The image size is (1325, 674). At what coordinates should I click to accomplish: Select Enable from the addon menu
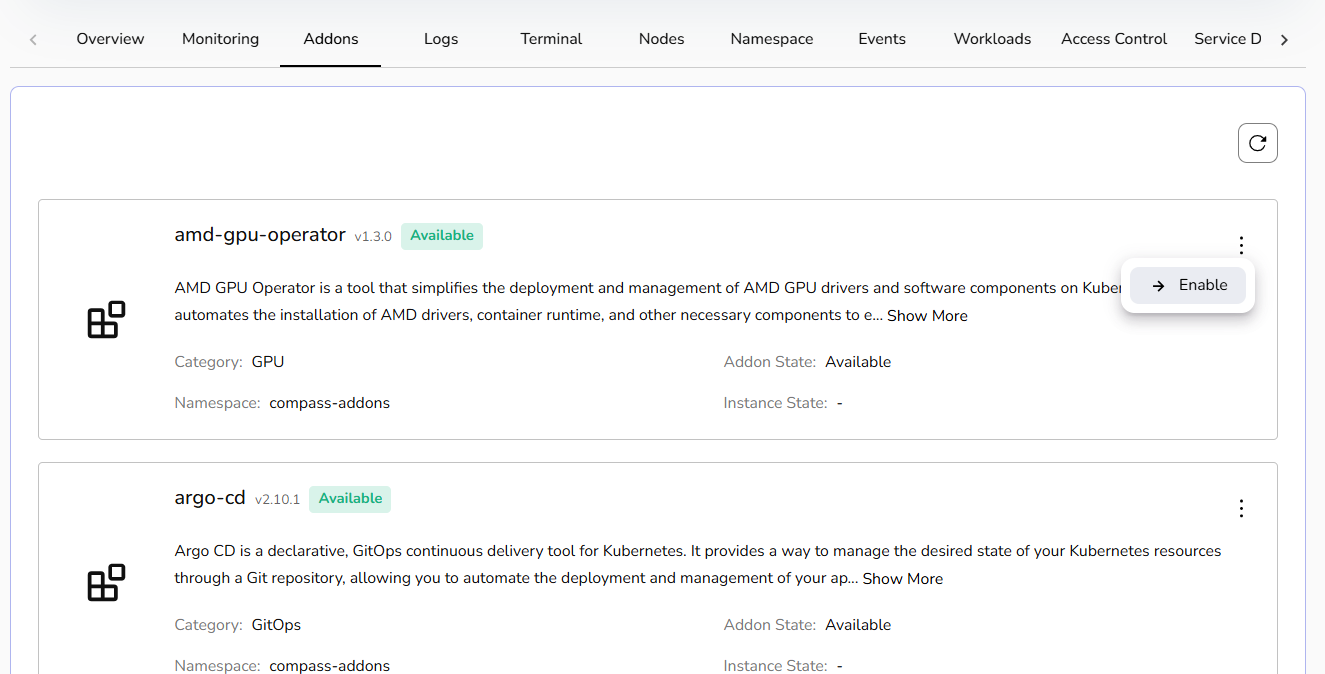pos(1188,285)
